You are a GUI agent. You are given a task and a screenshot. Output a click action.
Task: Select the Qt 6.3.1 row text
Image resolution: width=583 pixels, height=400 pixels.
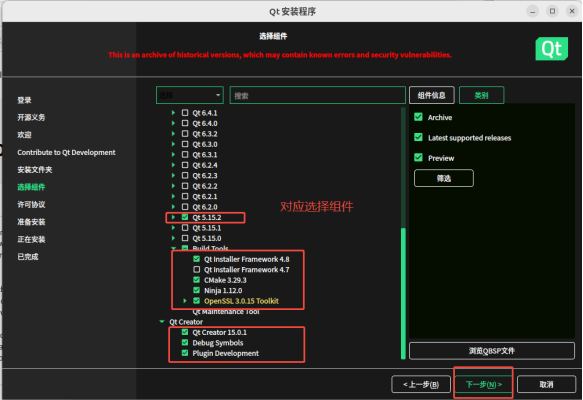pyautogui.click(x=205, y=155)
